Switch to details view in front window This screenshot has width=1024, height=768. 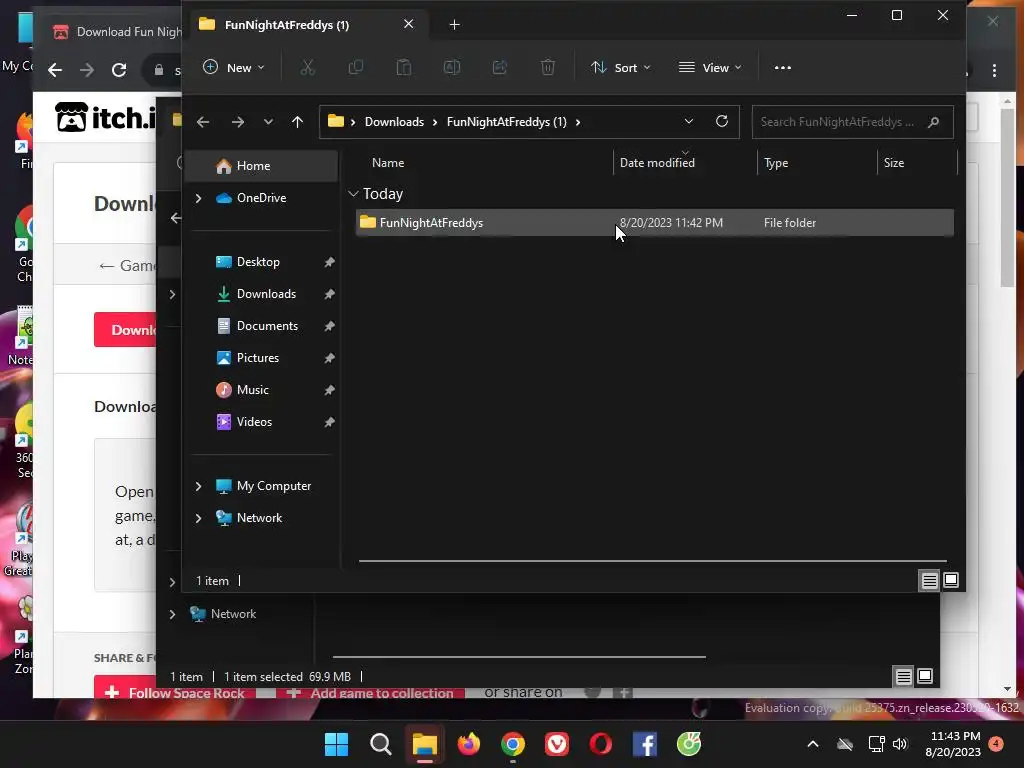click(x=929, y=580)
